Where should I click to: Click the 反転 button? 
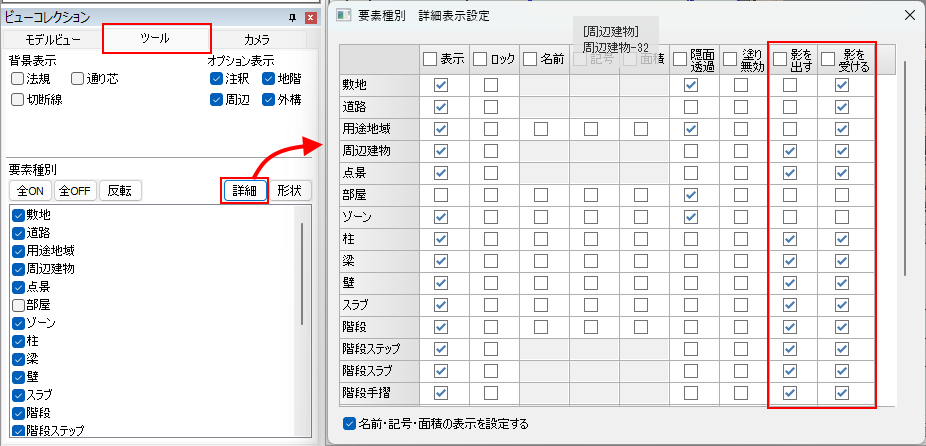122,190
